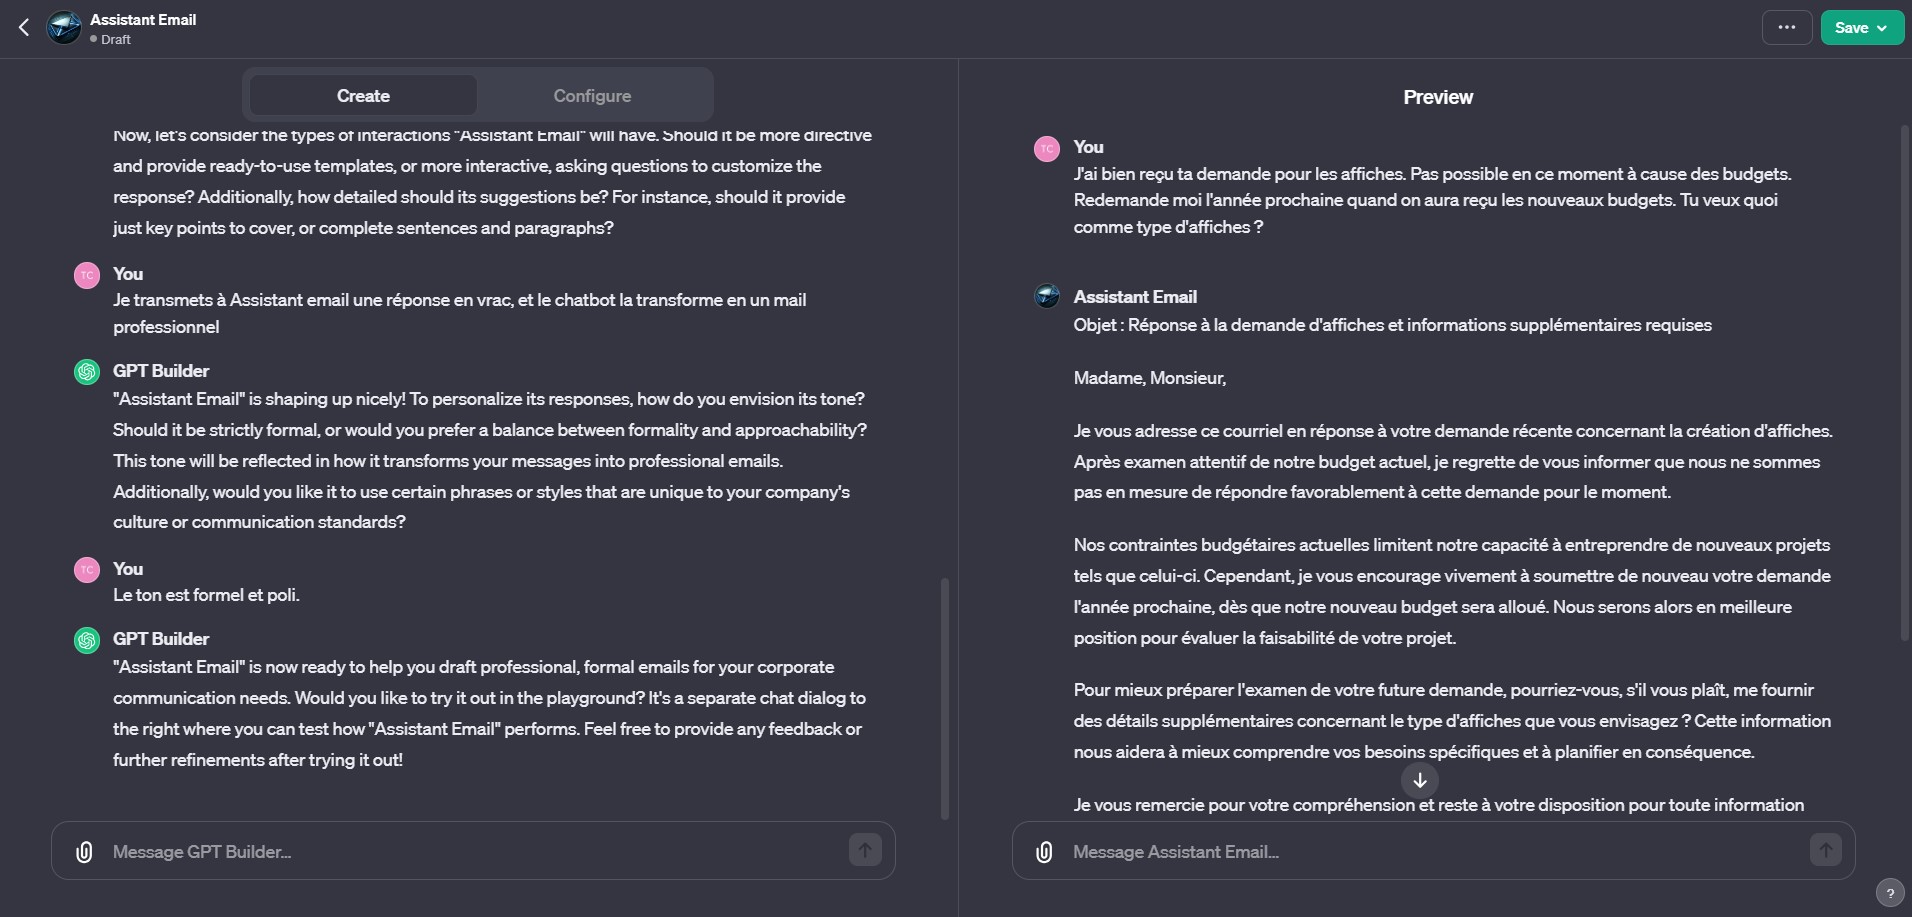Click the send arrow in GPT Builder input

(865, 851)
